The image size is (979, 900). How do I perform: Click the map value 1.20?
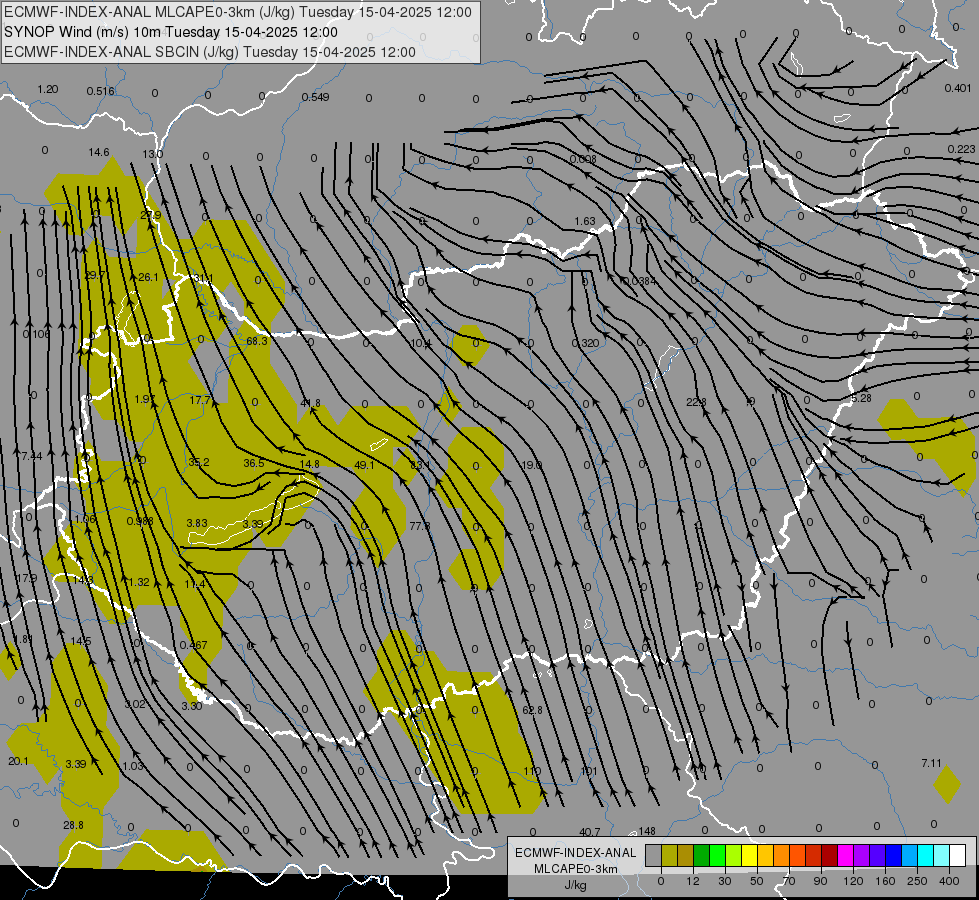(x=47, y=89)
